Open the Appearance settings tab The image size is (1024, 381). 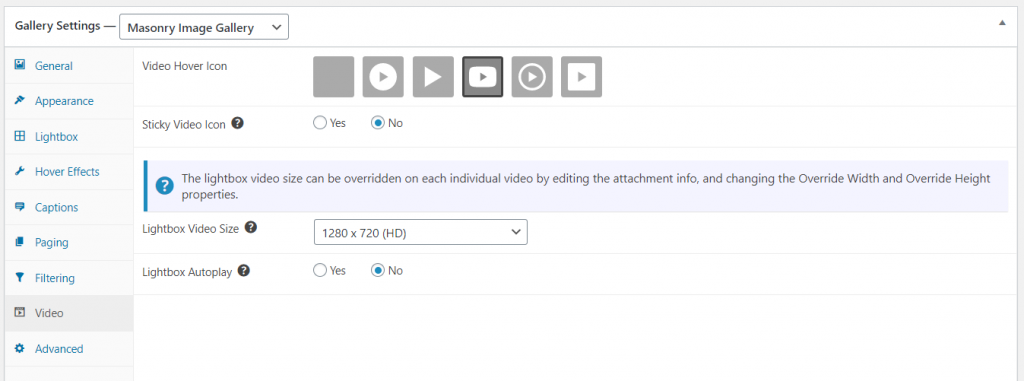pyautogui.click(x=69, y=101)
